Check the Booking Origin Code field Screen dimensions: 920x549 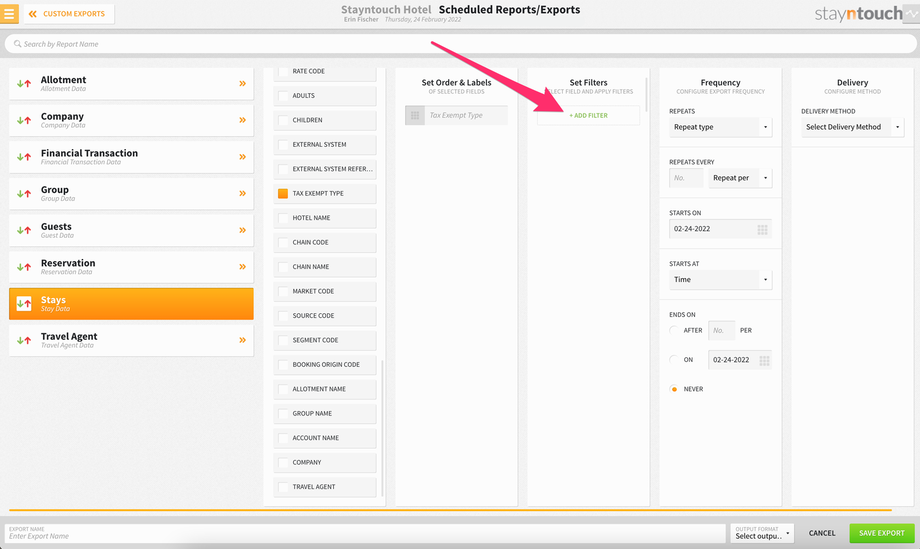[x=283, y=365]
